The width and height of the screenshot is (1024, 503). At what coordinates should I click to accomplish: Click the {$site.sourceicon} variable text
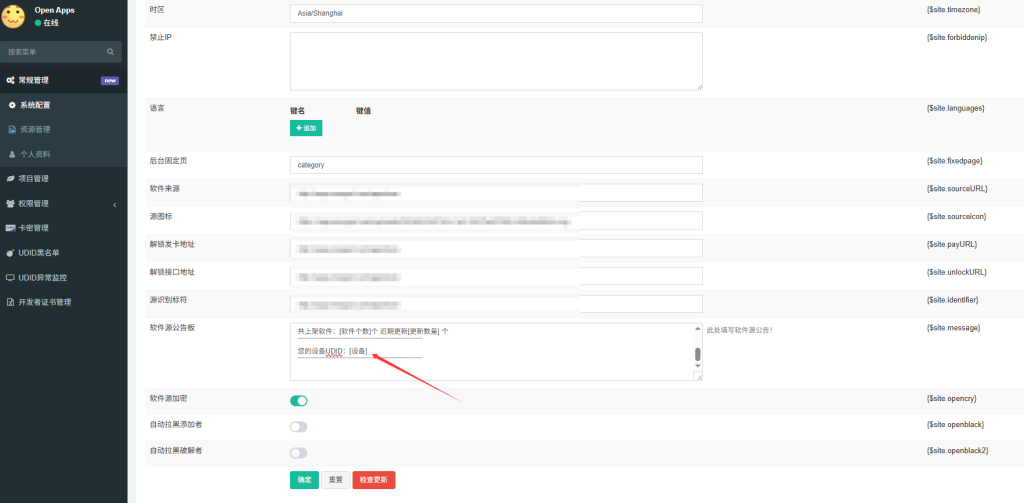[x=956, y=216]
